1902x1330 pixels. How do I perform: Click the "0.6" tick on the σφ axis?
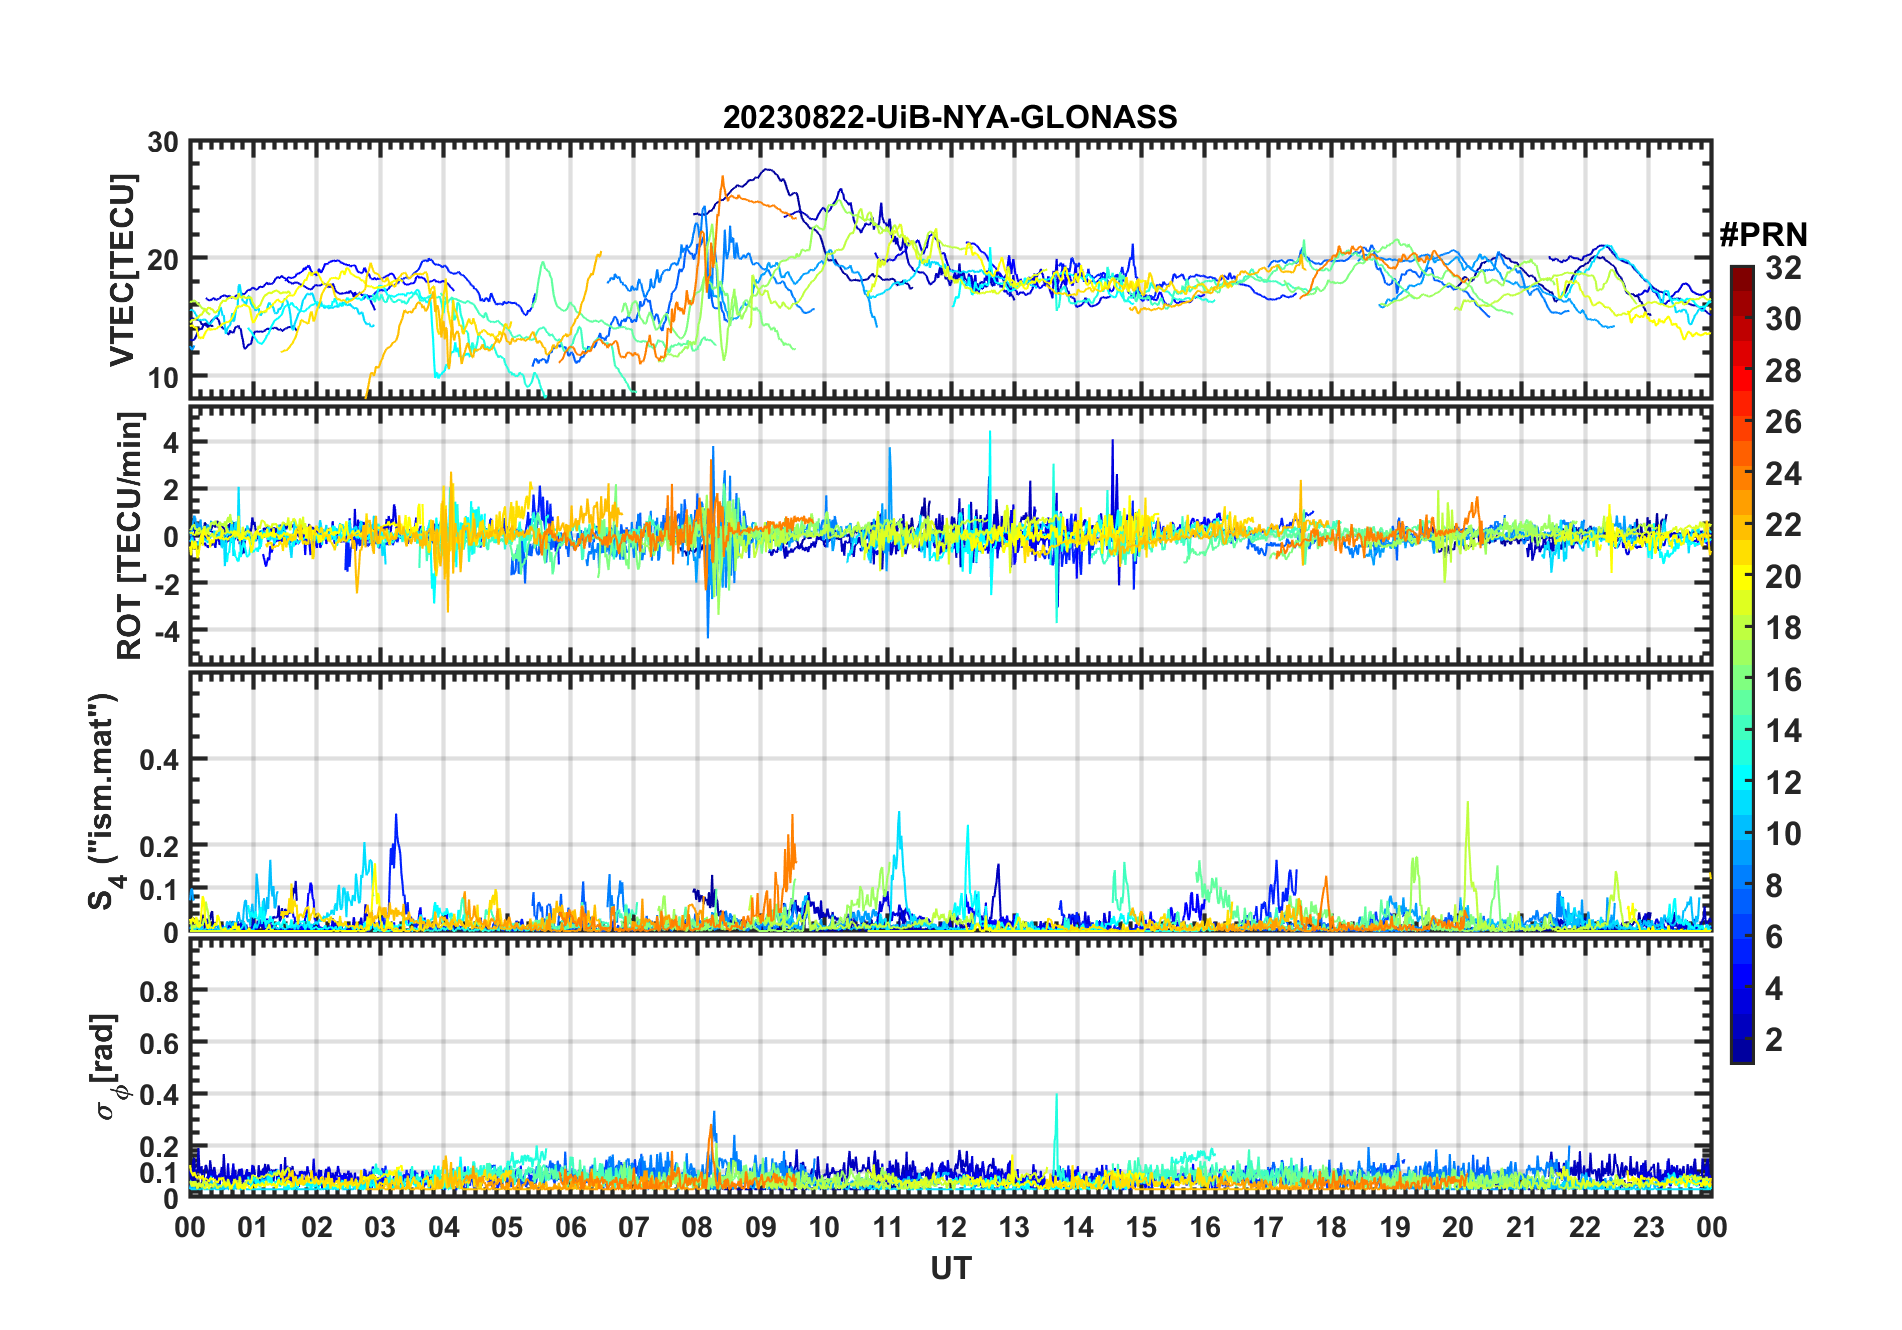[x=159, y=1043]
